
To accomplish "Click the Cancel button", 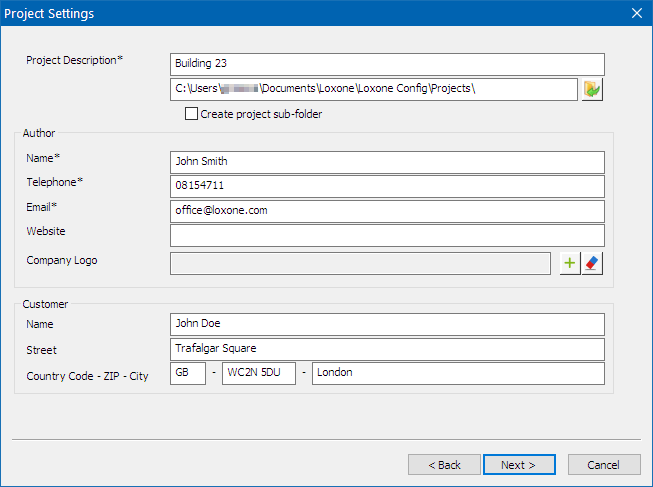I will pyautogui.click(x=604, y=465).
